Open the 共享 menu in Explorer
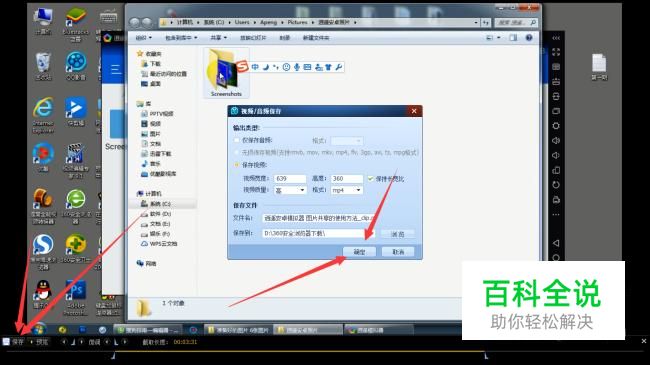The width and height of the screenshot is (650, 365). (218, 38)
